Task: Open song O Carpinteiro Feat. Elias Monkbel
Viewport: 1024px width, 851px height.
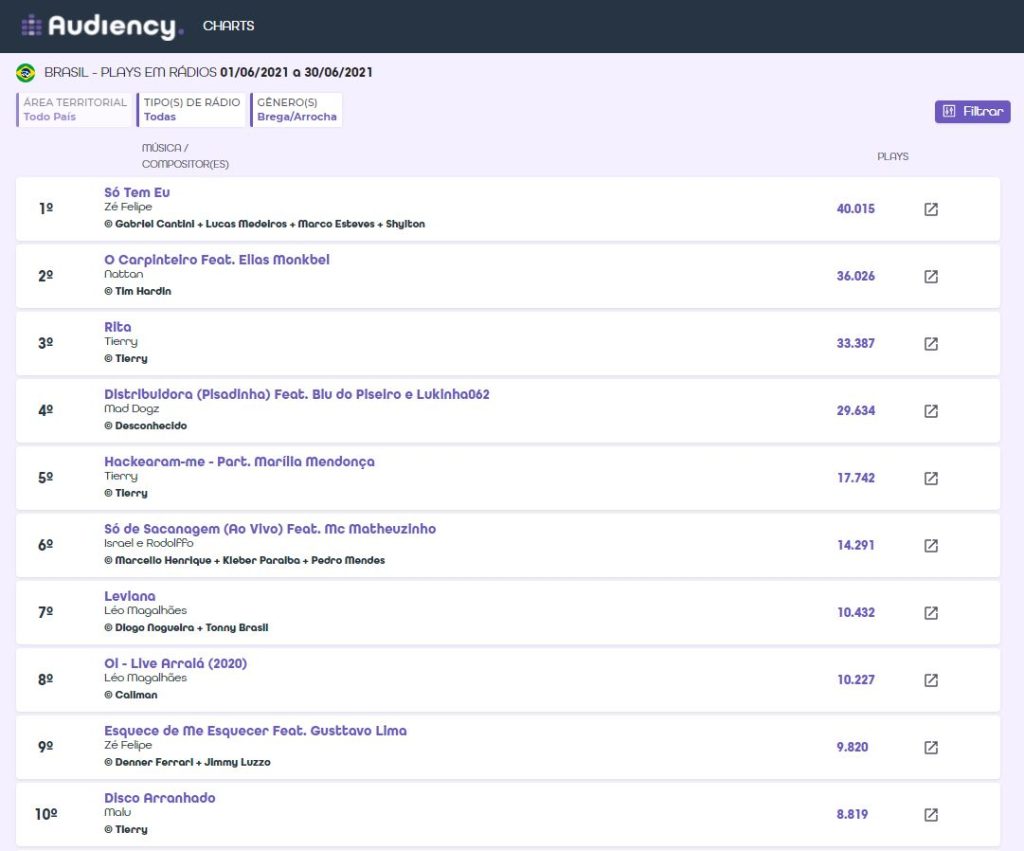Action: tap(217, 259)
